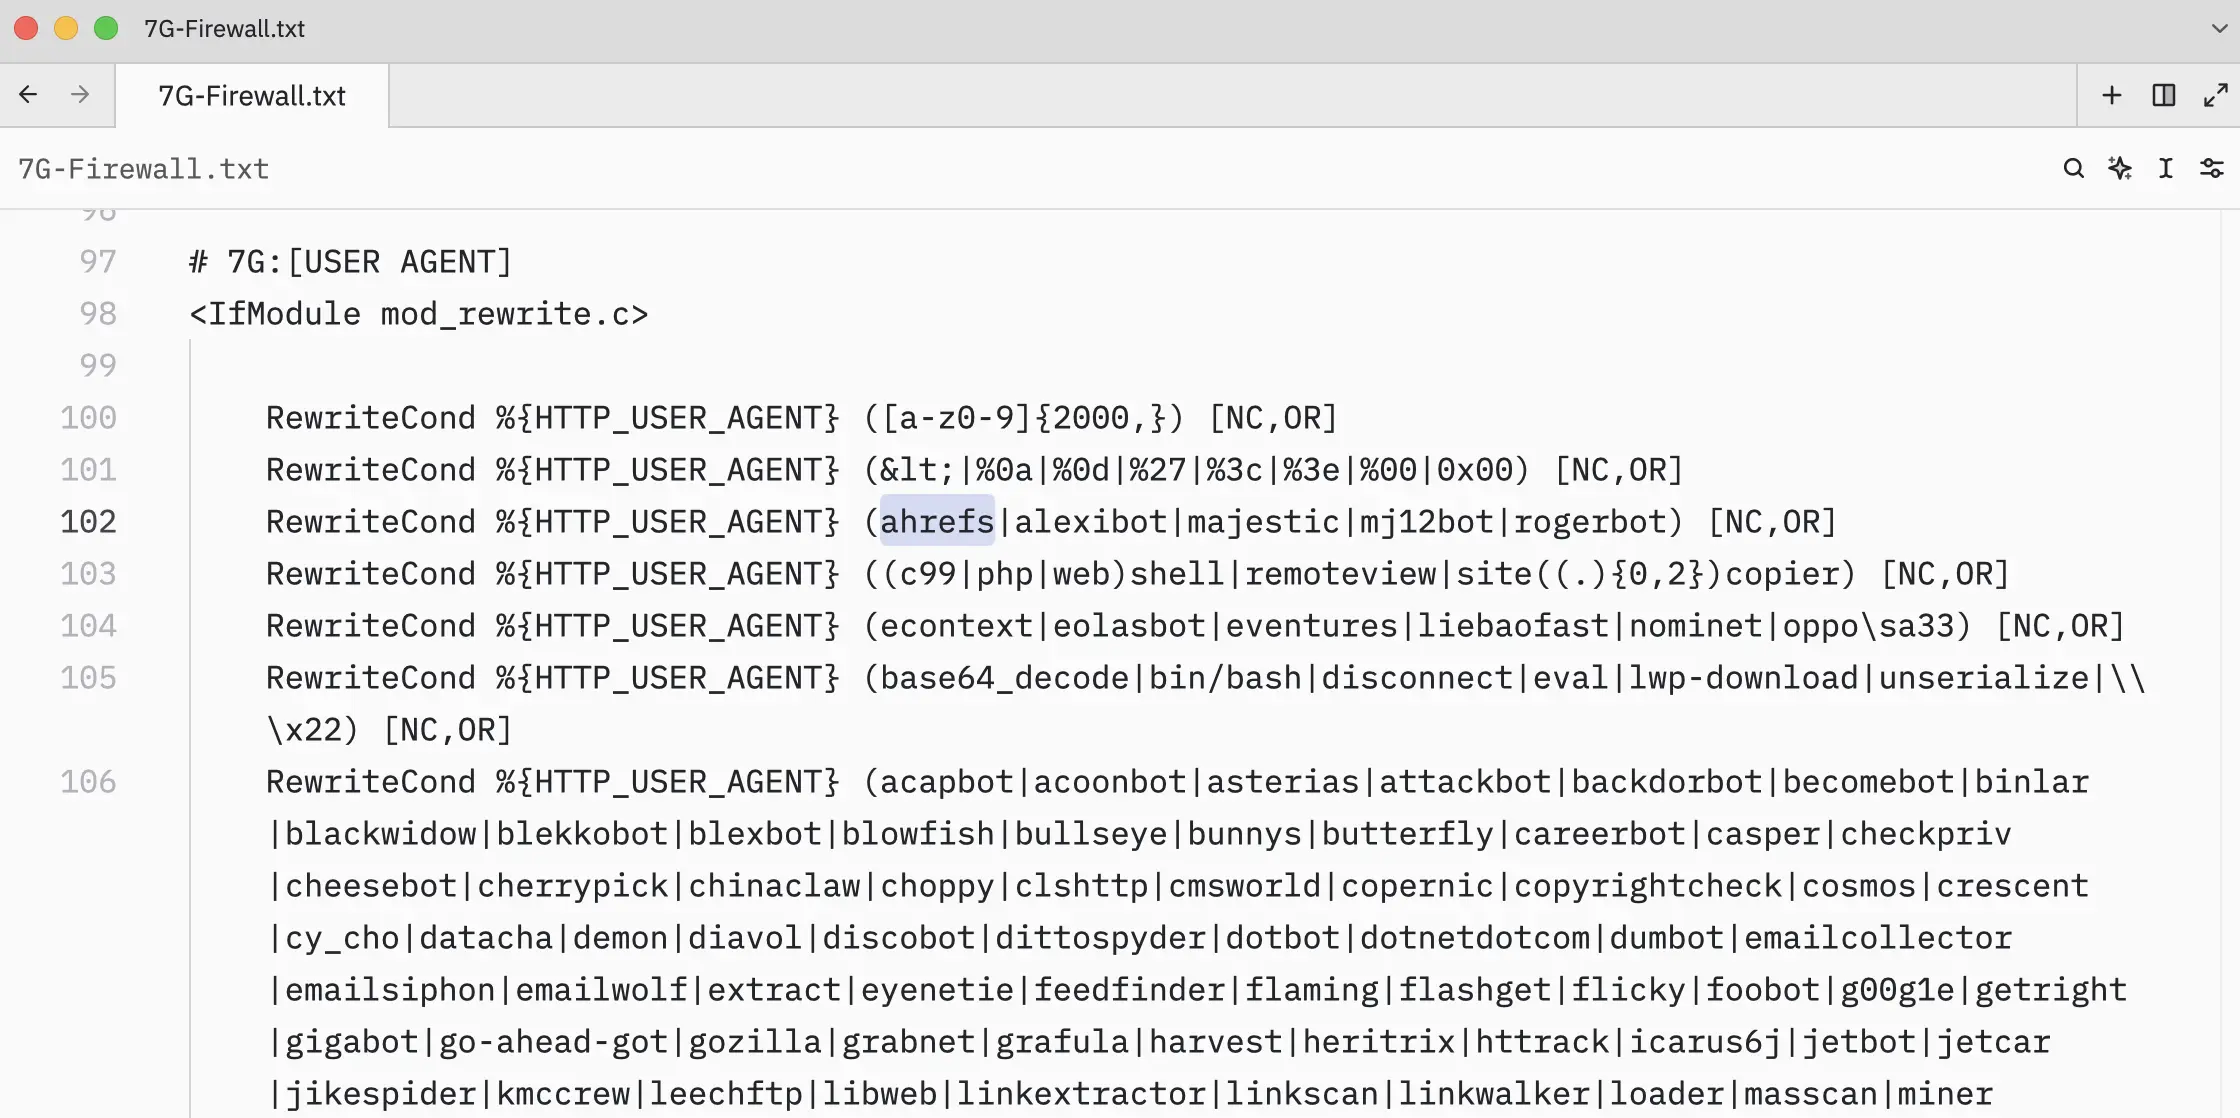Click 'blackwidow' in the bot list

[x=381, y=834]
